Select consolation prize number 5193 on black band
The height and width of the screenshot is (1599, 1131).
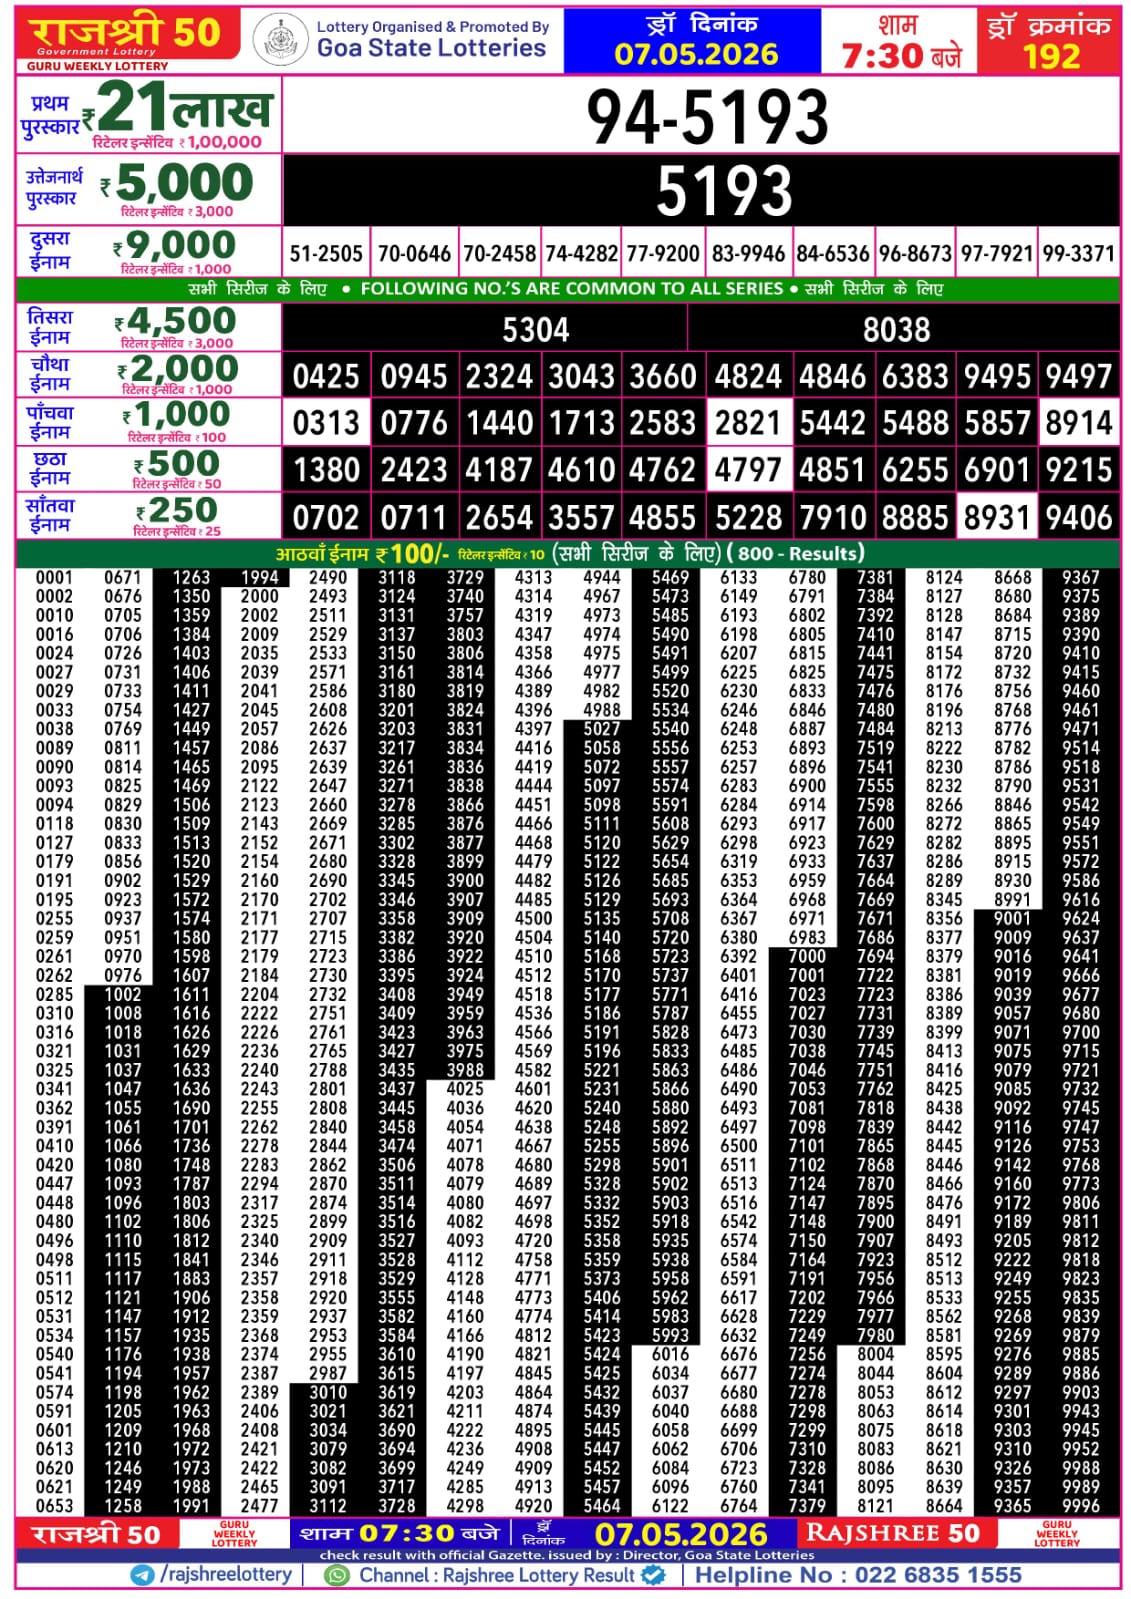(x=724, y=190)
